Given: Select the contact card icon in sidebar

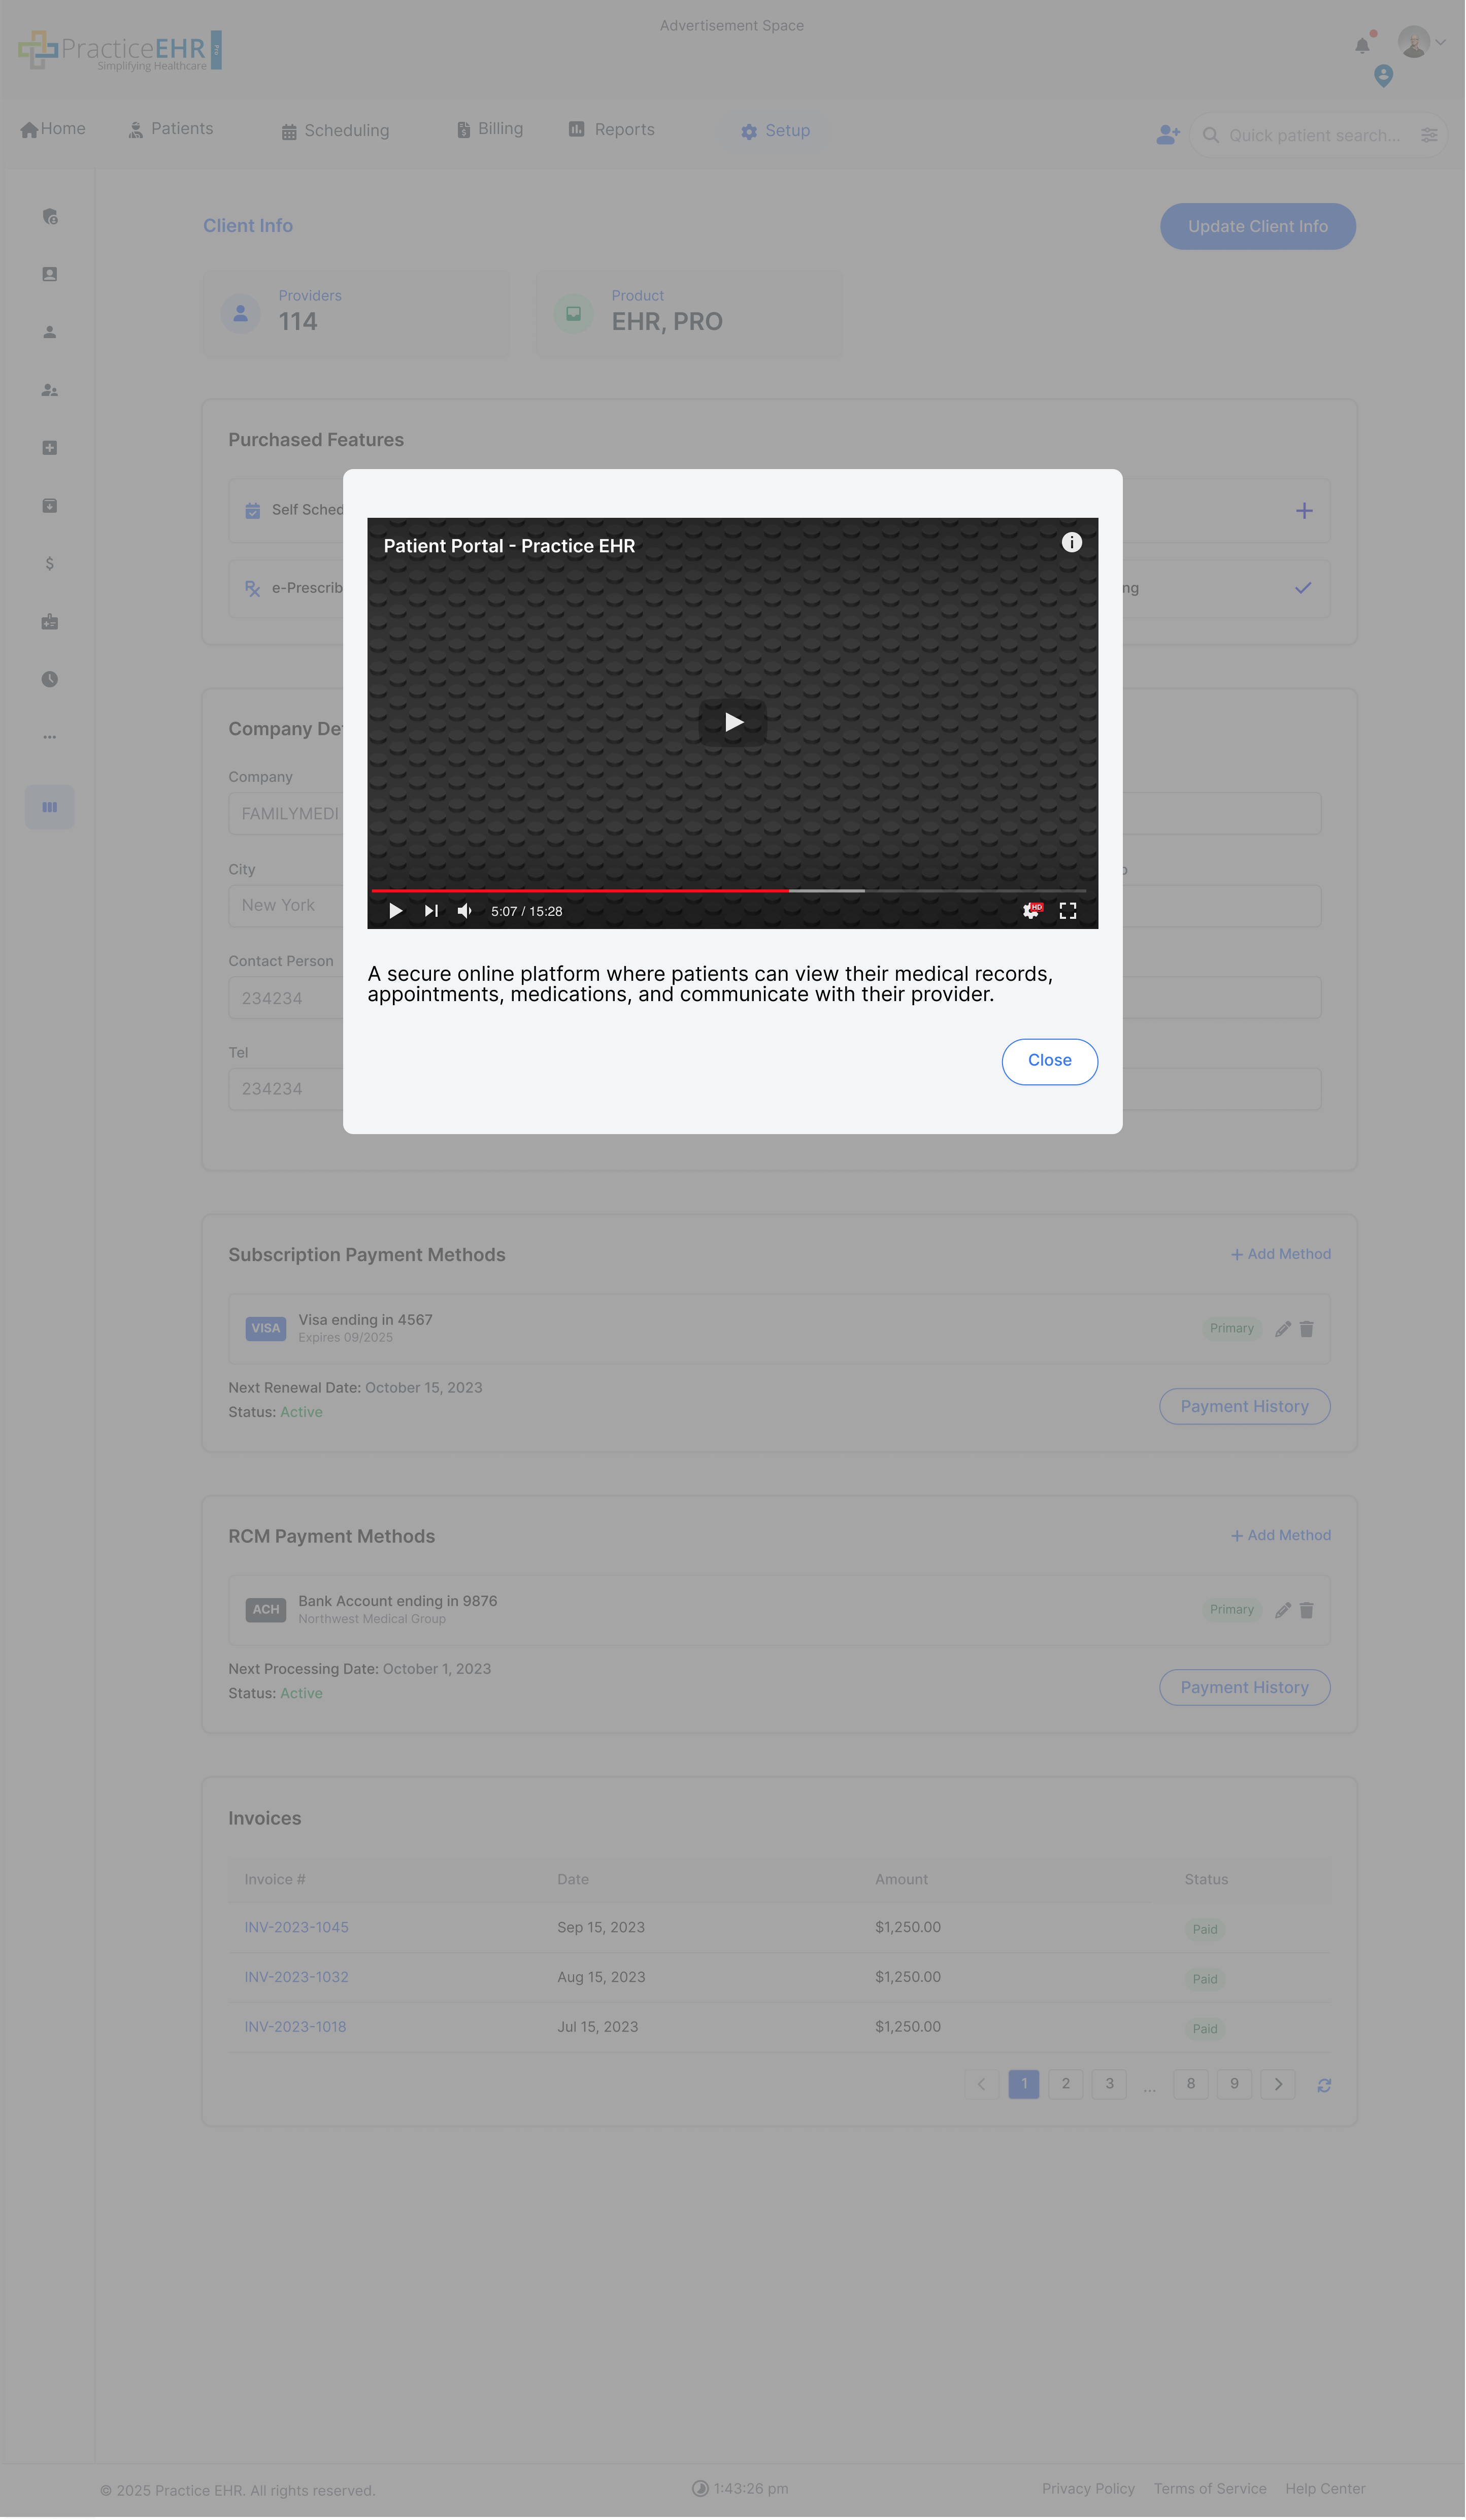Looking at the screenshot, I should click(x=50, y=274).
